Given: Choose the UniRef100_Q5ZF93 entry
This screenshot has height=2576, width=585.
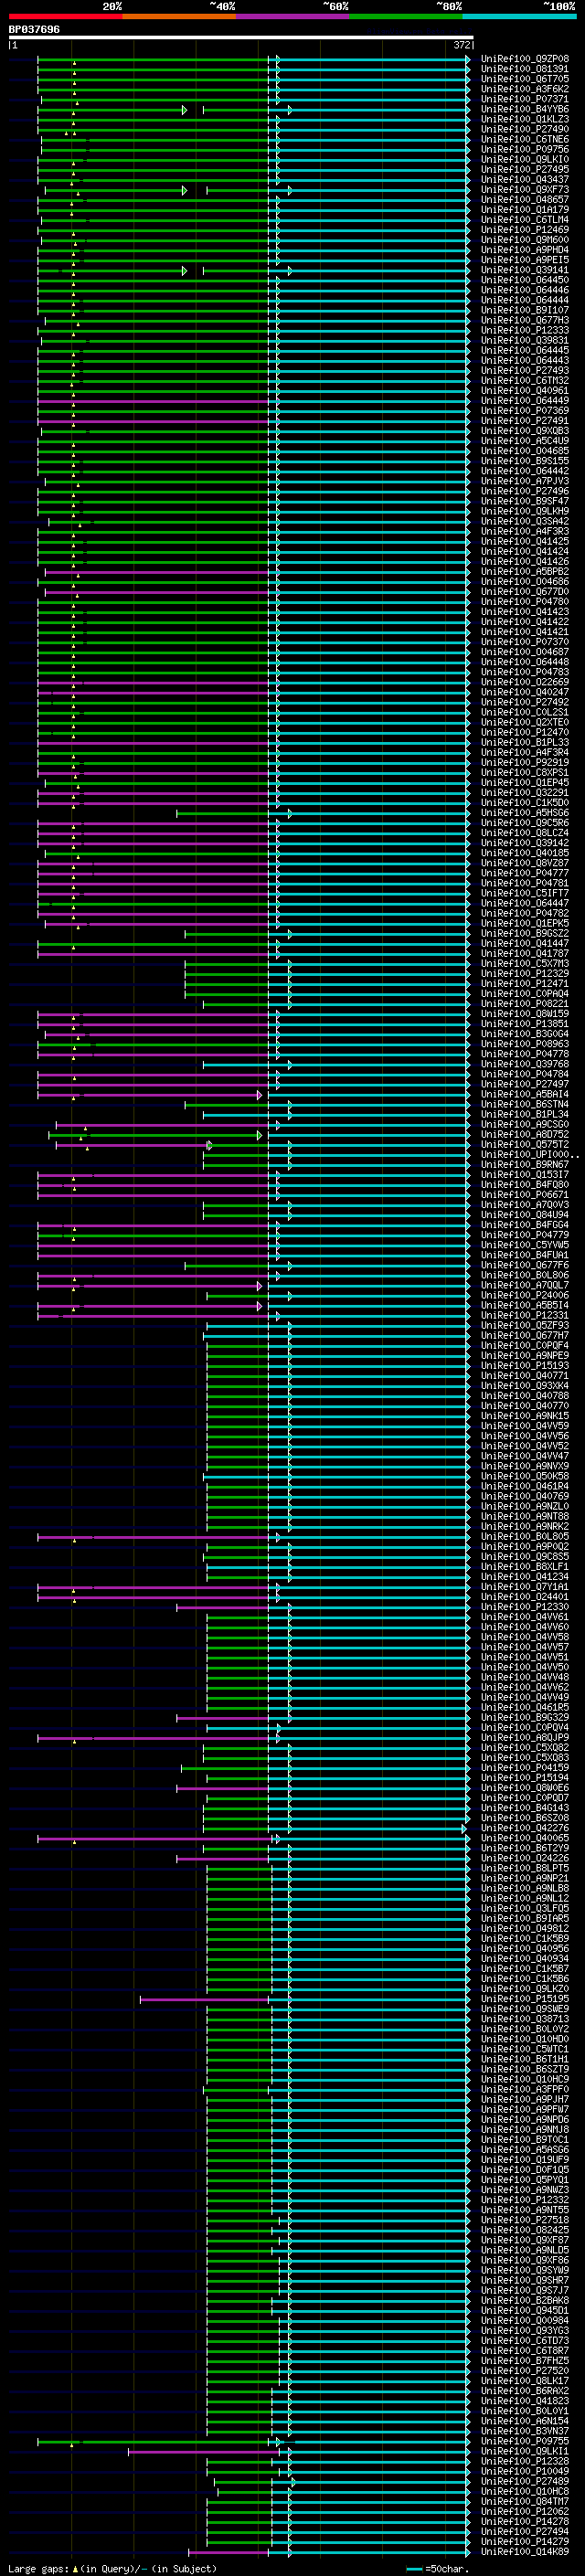Looking at the screenshot, I should point(525,1325).
